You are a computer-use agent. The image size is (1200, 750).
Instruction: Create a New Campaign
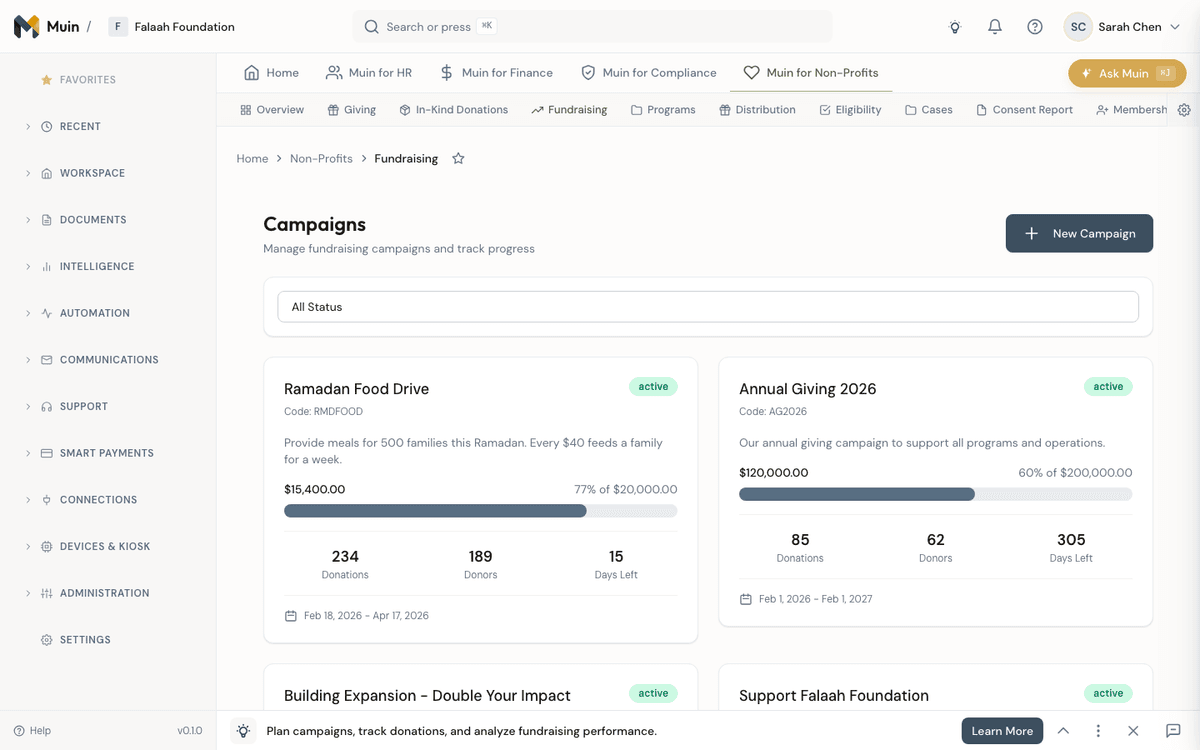click(1079, 233)
